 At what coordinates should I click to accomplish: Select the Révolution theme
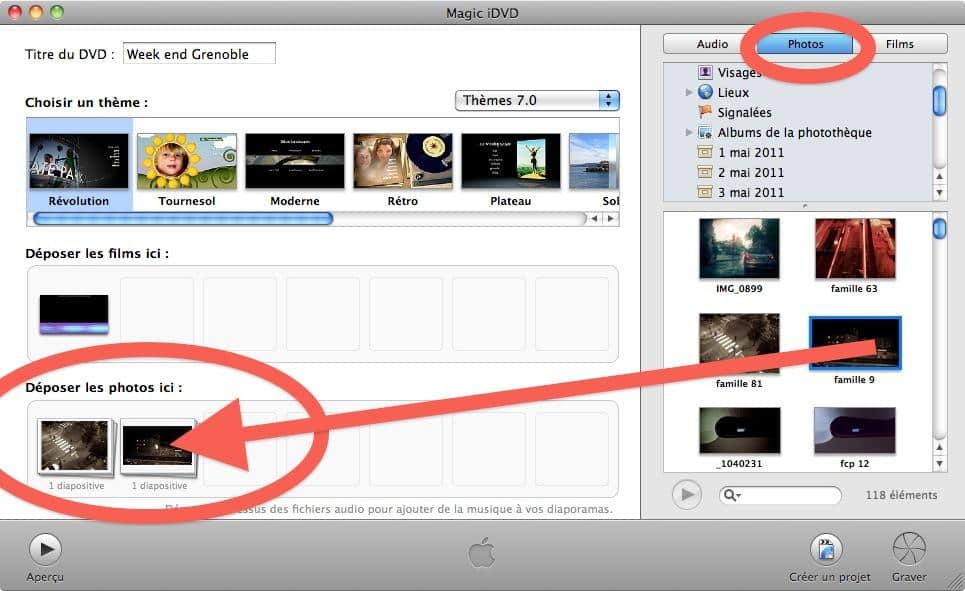(x=79, y=161)
